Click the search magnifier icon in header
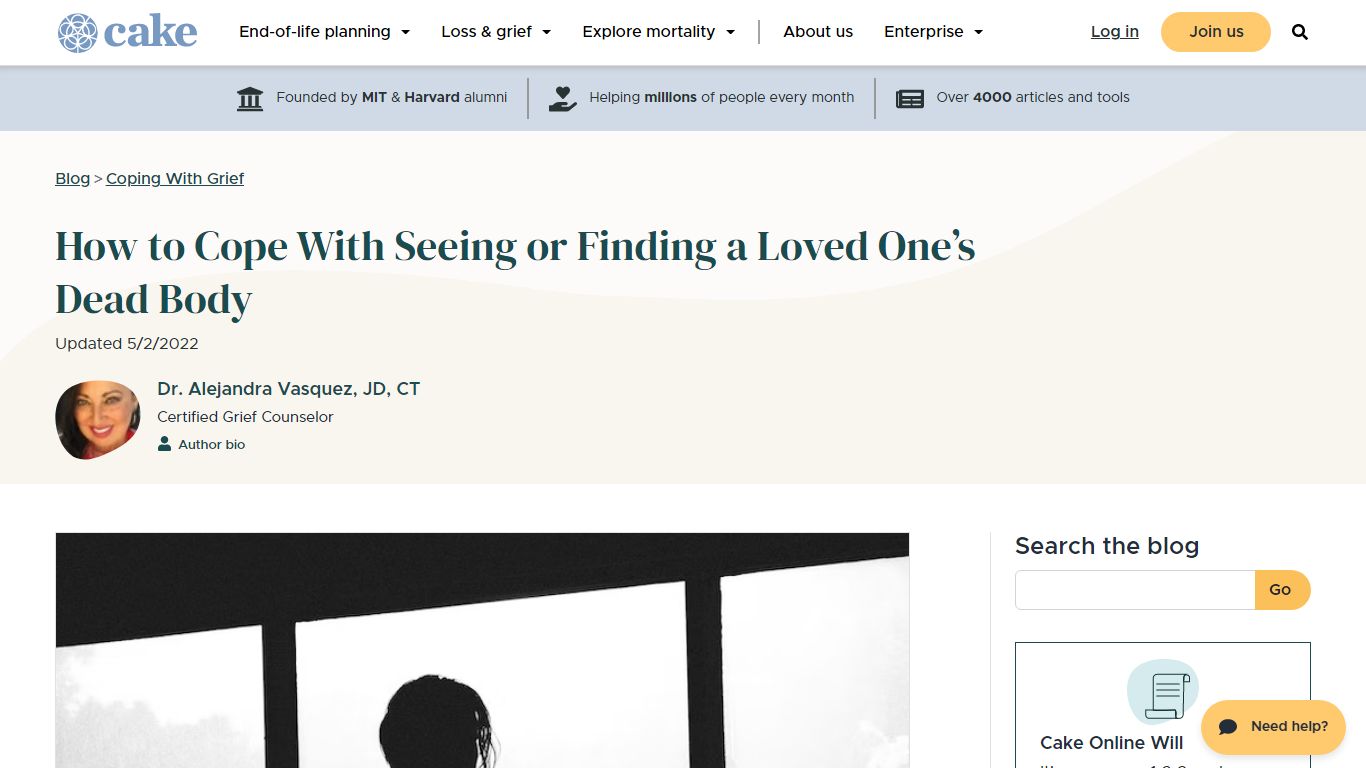This screenshot has width=1366, height=768. click(1300, 32)
